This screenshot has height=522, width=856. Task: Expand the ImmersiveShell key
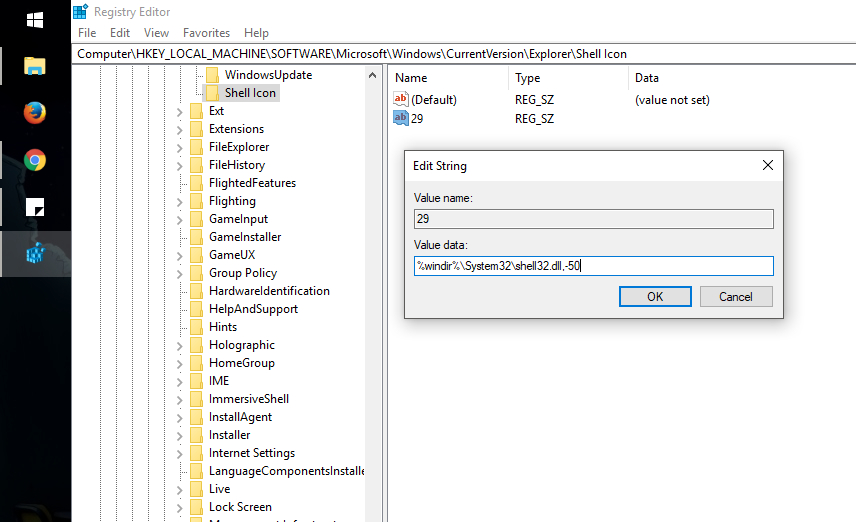tap(180, 400)
